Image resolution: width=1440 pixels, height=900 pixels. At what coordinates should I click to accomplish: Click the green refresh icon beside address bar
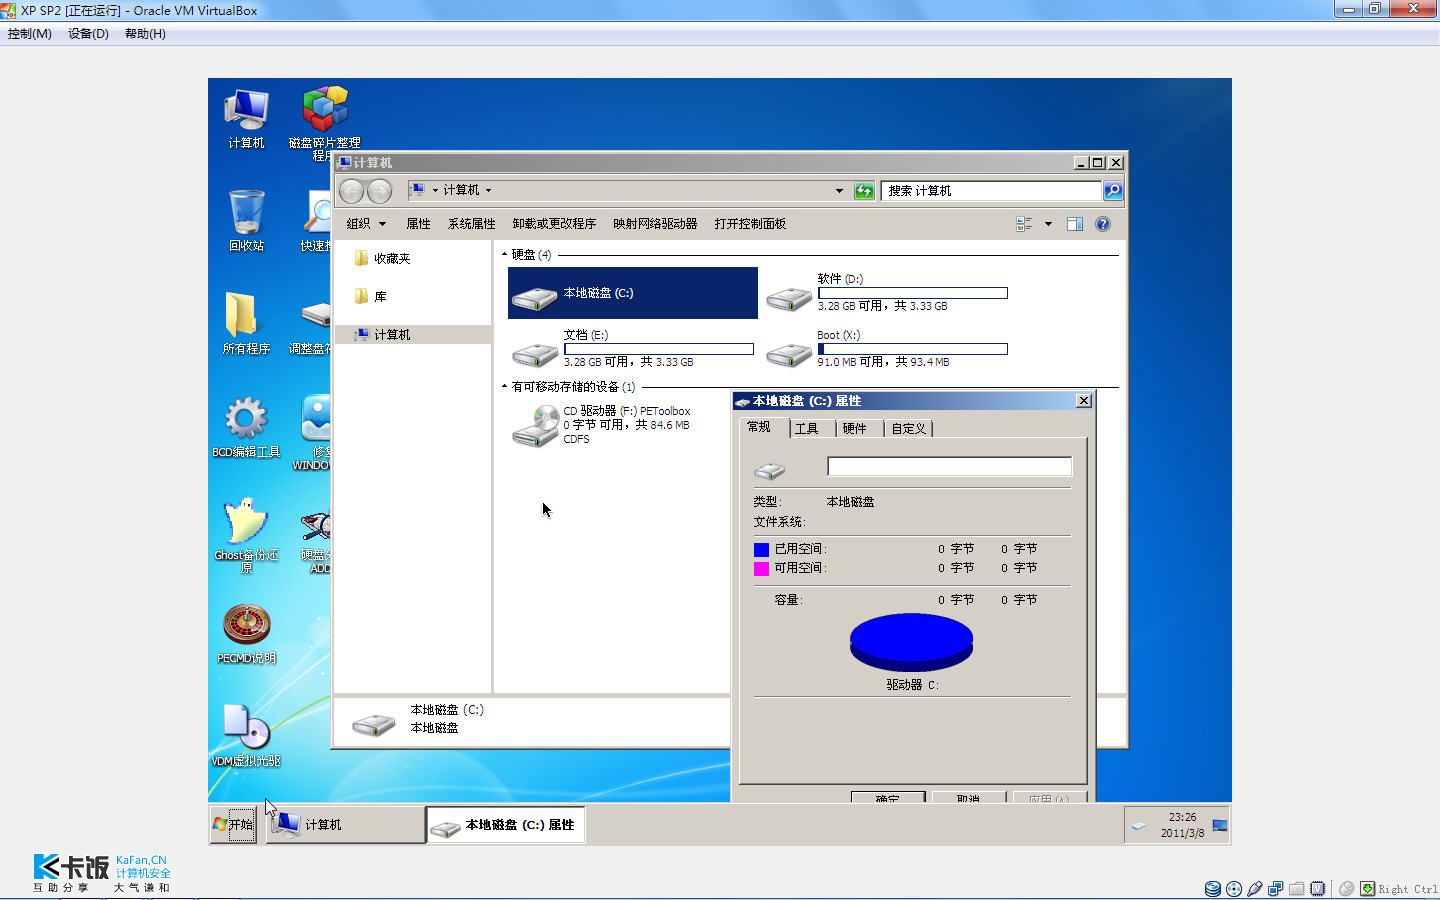pos(864,190)
